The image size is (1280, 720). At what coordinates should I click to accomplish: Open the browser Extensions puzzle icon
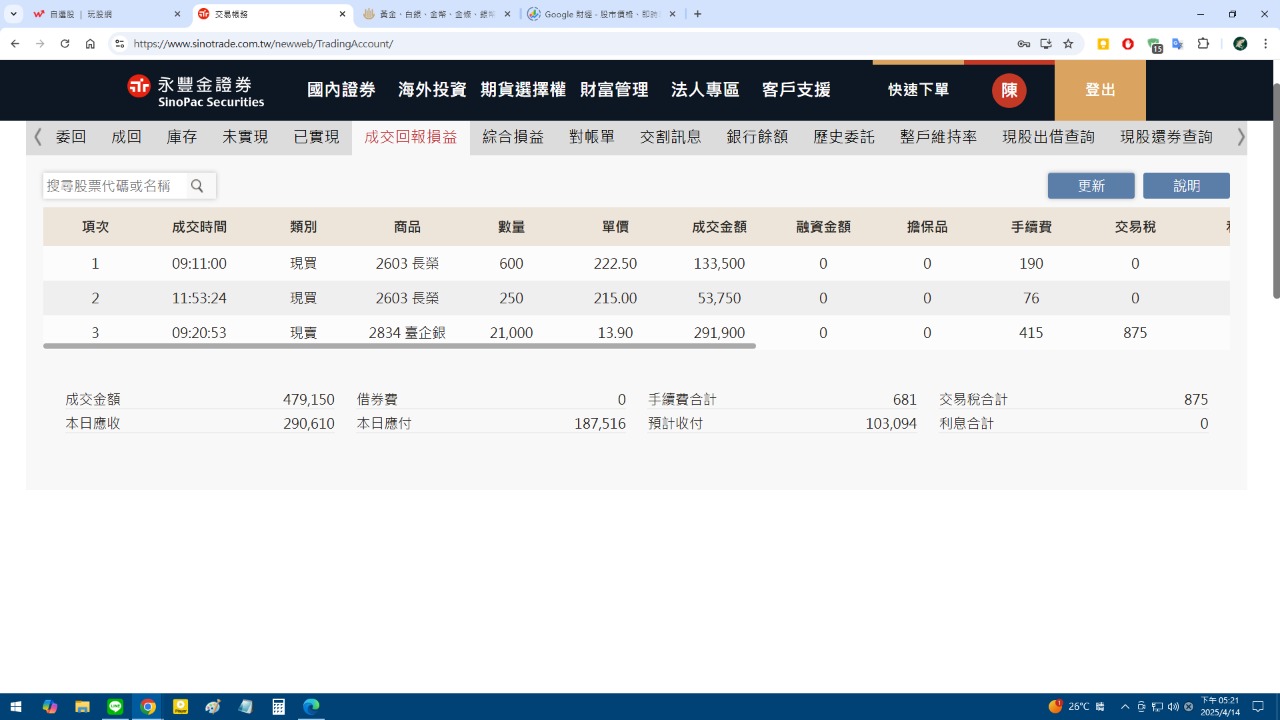click(x=1203, y=44)
